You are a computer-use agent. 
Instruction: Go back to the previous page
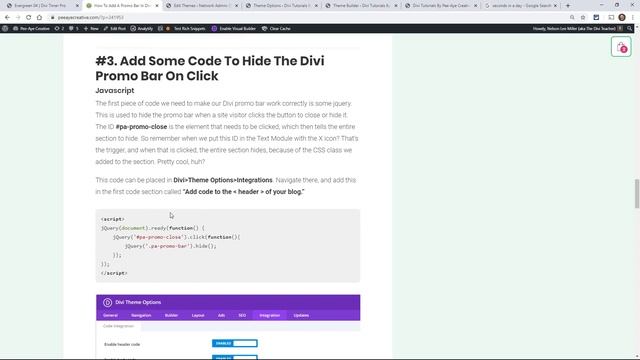click(7, 18)
